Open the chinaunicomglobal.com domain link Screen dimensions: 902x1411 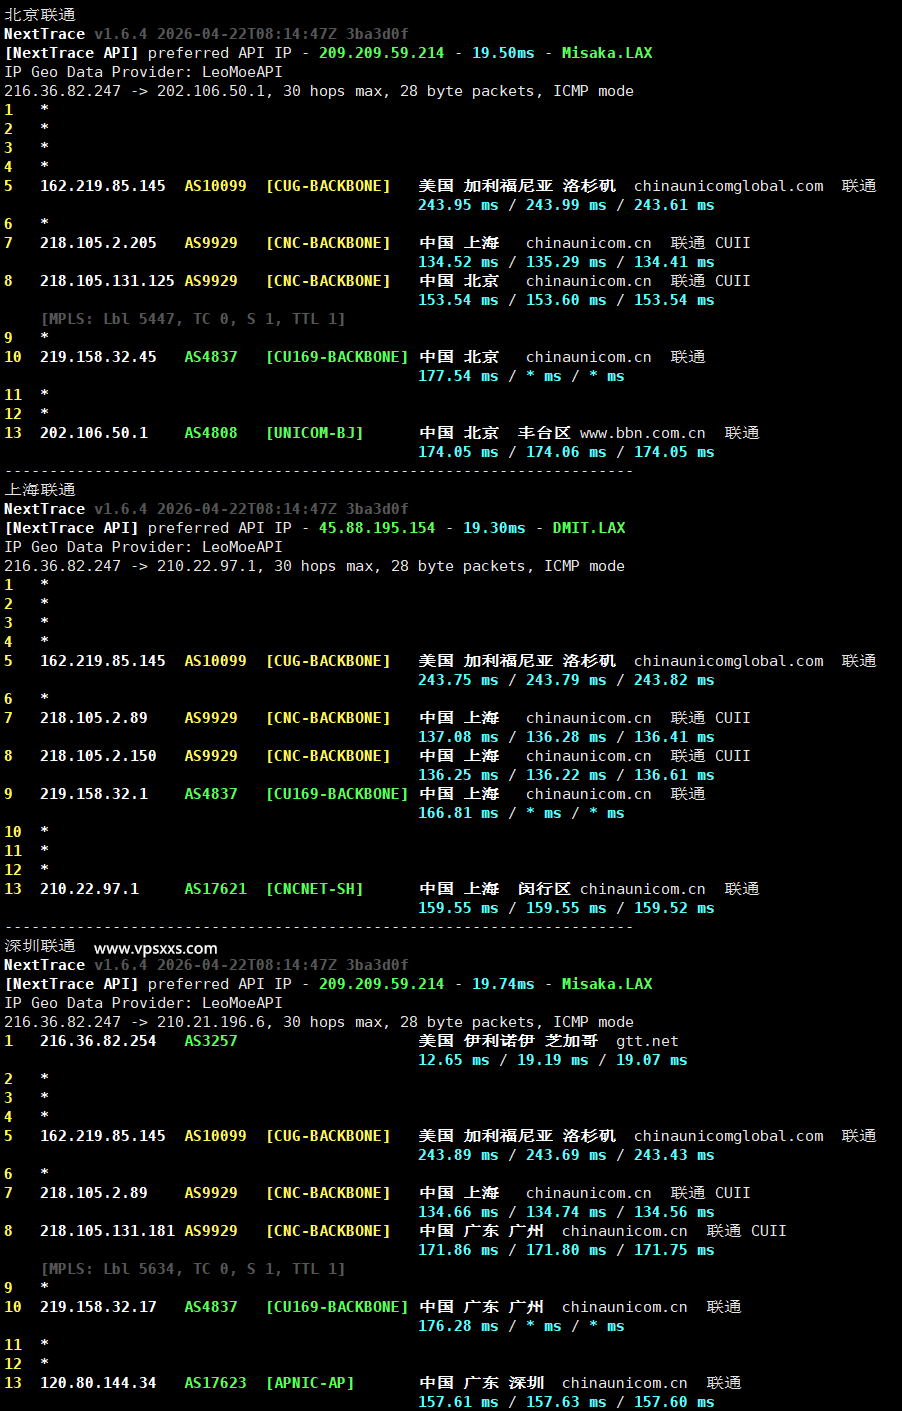(x=725, y=185)
